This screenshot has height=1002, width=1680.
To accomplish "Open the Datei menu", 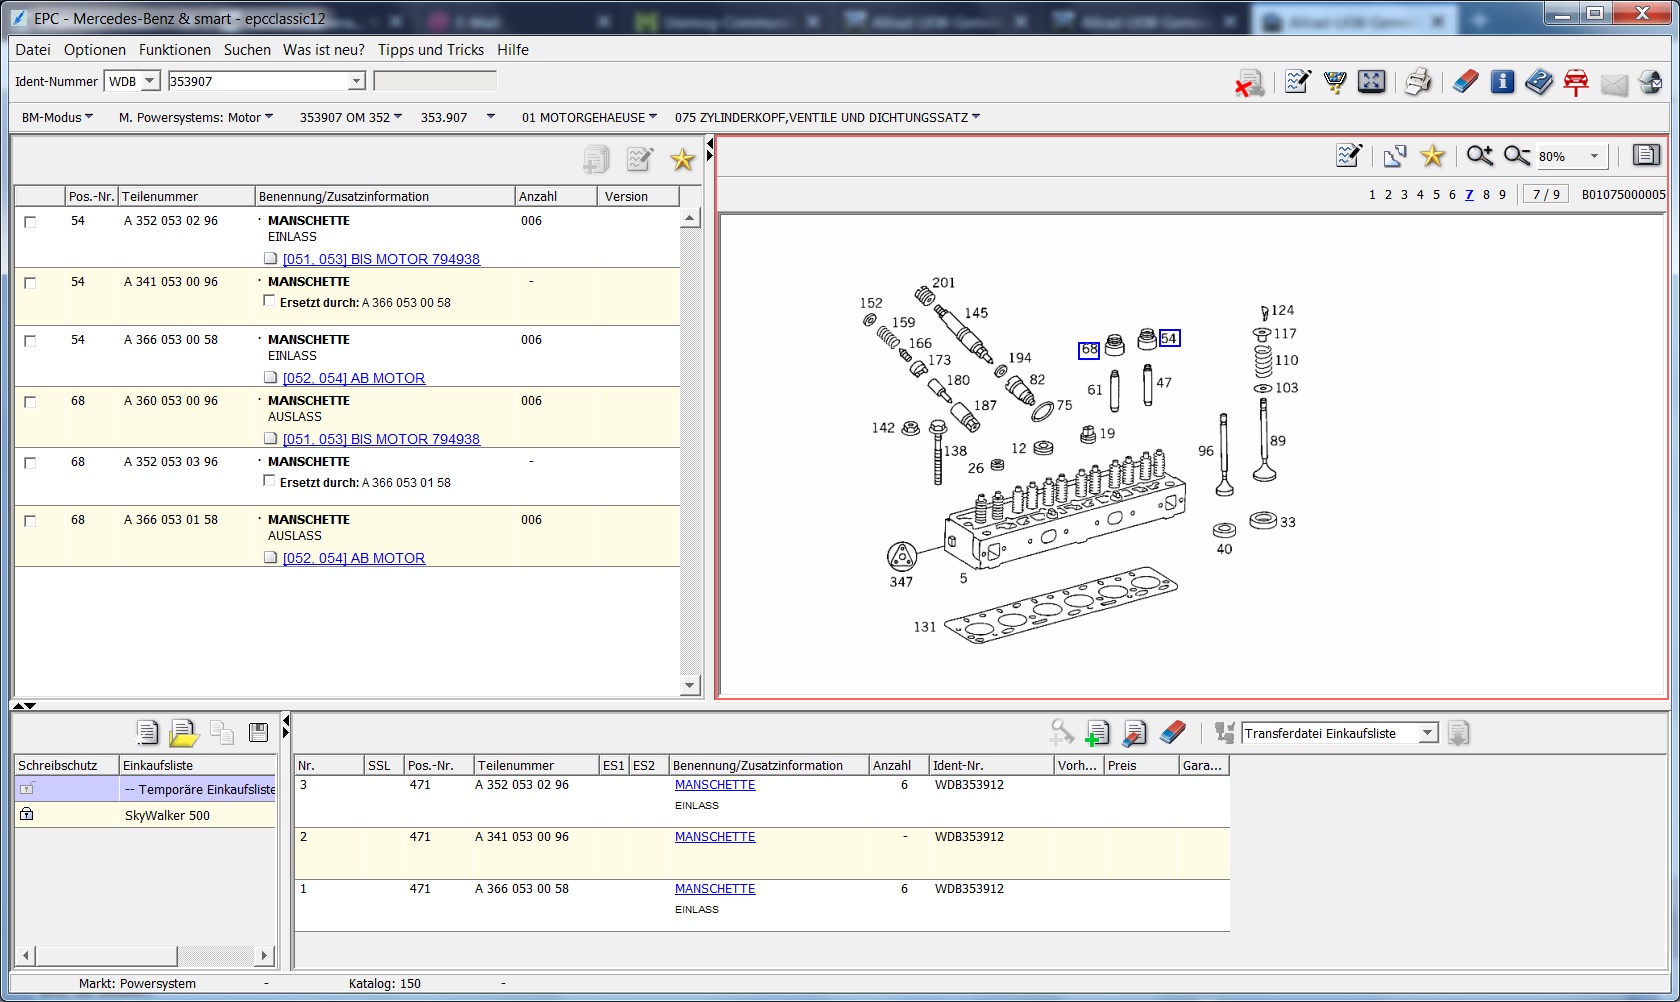I will click(x=33, y=50).
